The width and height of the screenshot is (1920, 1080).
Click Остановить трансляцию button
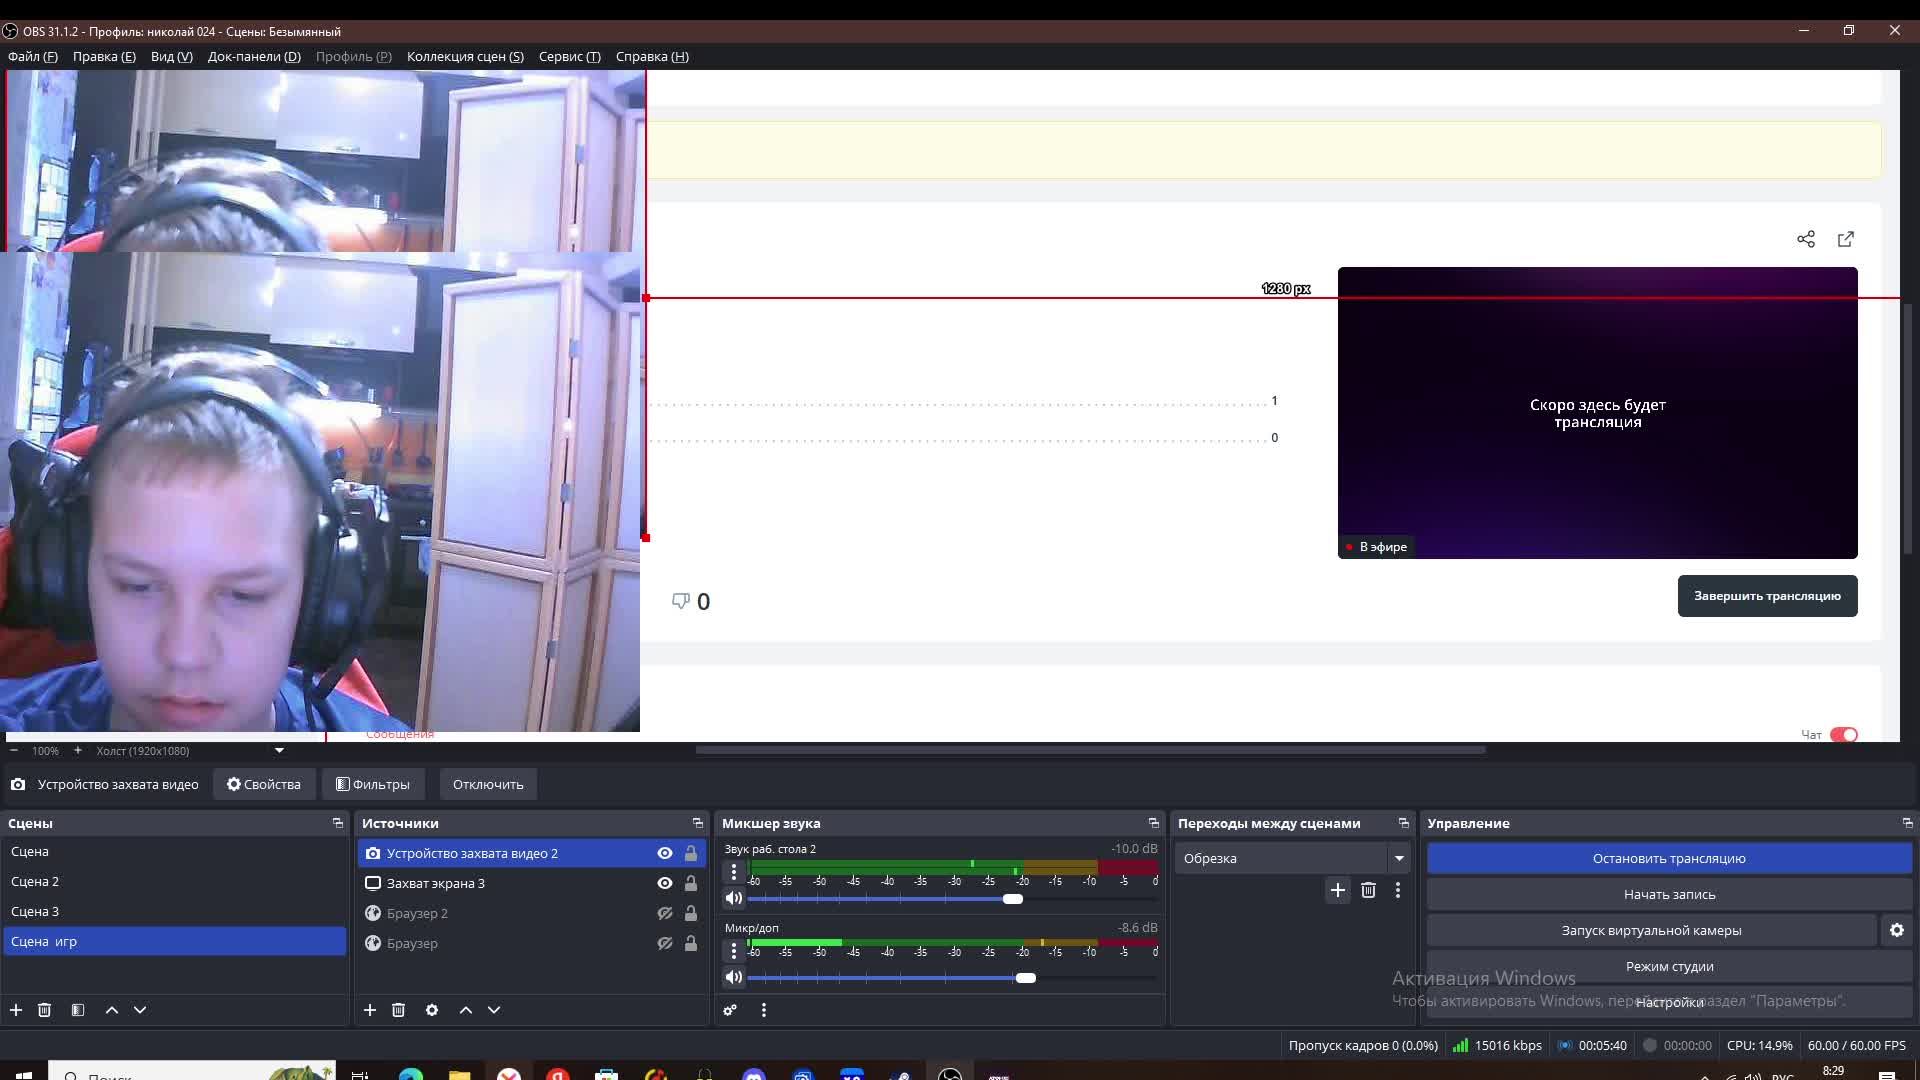pyautogui.click(x=1668, y=858)
